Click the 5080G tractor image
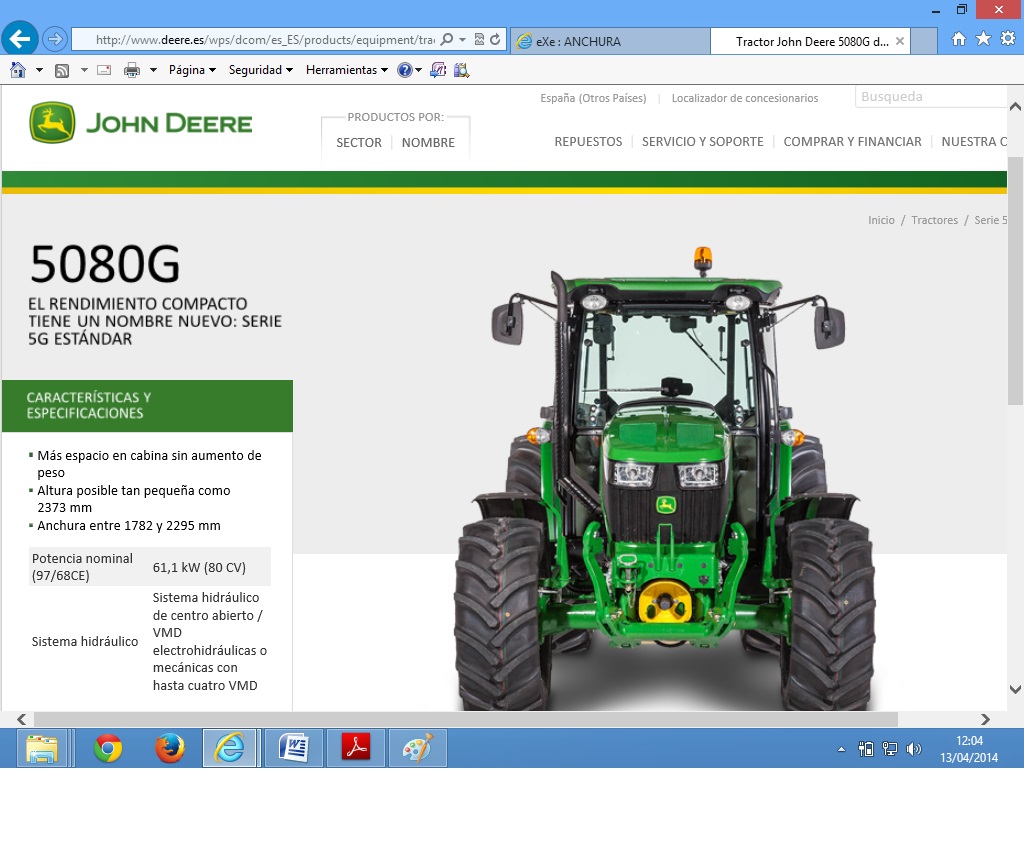The image size is (1024, 854). click(665, 480)
